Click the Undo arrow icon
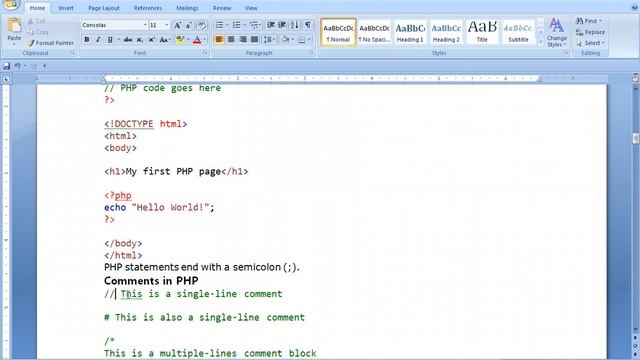This screenshot has height=360, width=640. tap(17, 66)
